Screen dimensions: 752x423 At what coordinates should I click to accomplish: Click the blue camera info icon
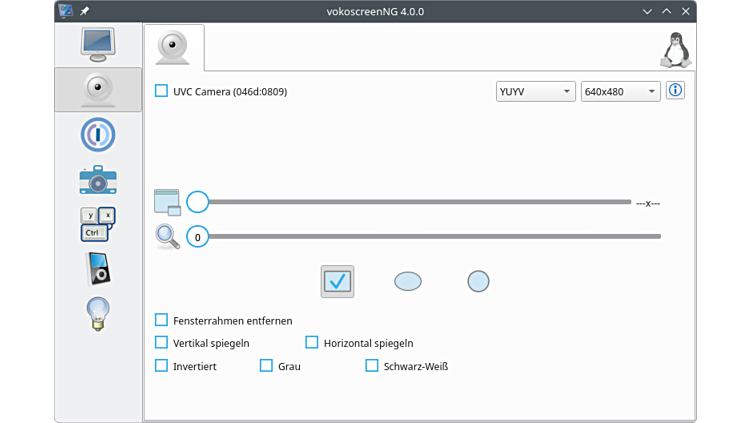(675, 91)
